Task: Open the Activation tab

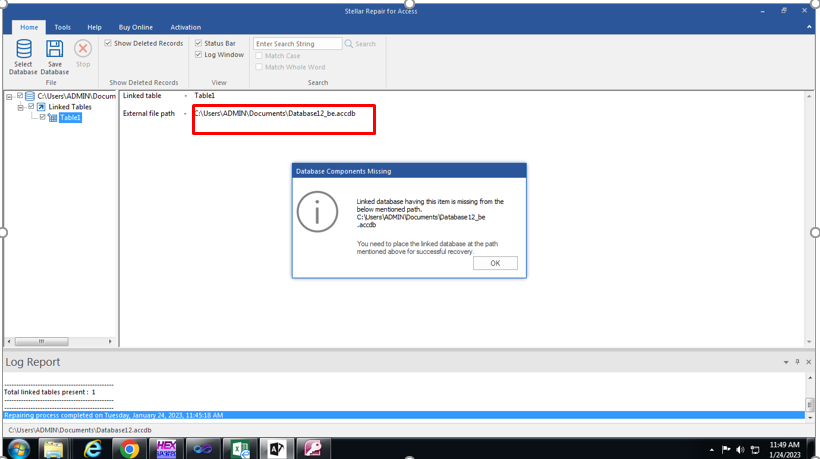Action: click(185, 27)
